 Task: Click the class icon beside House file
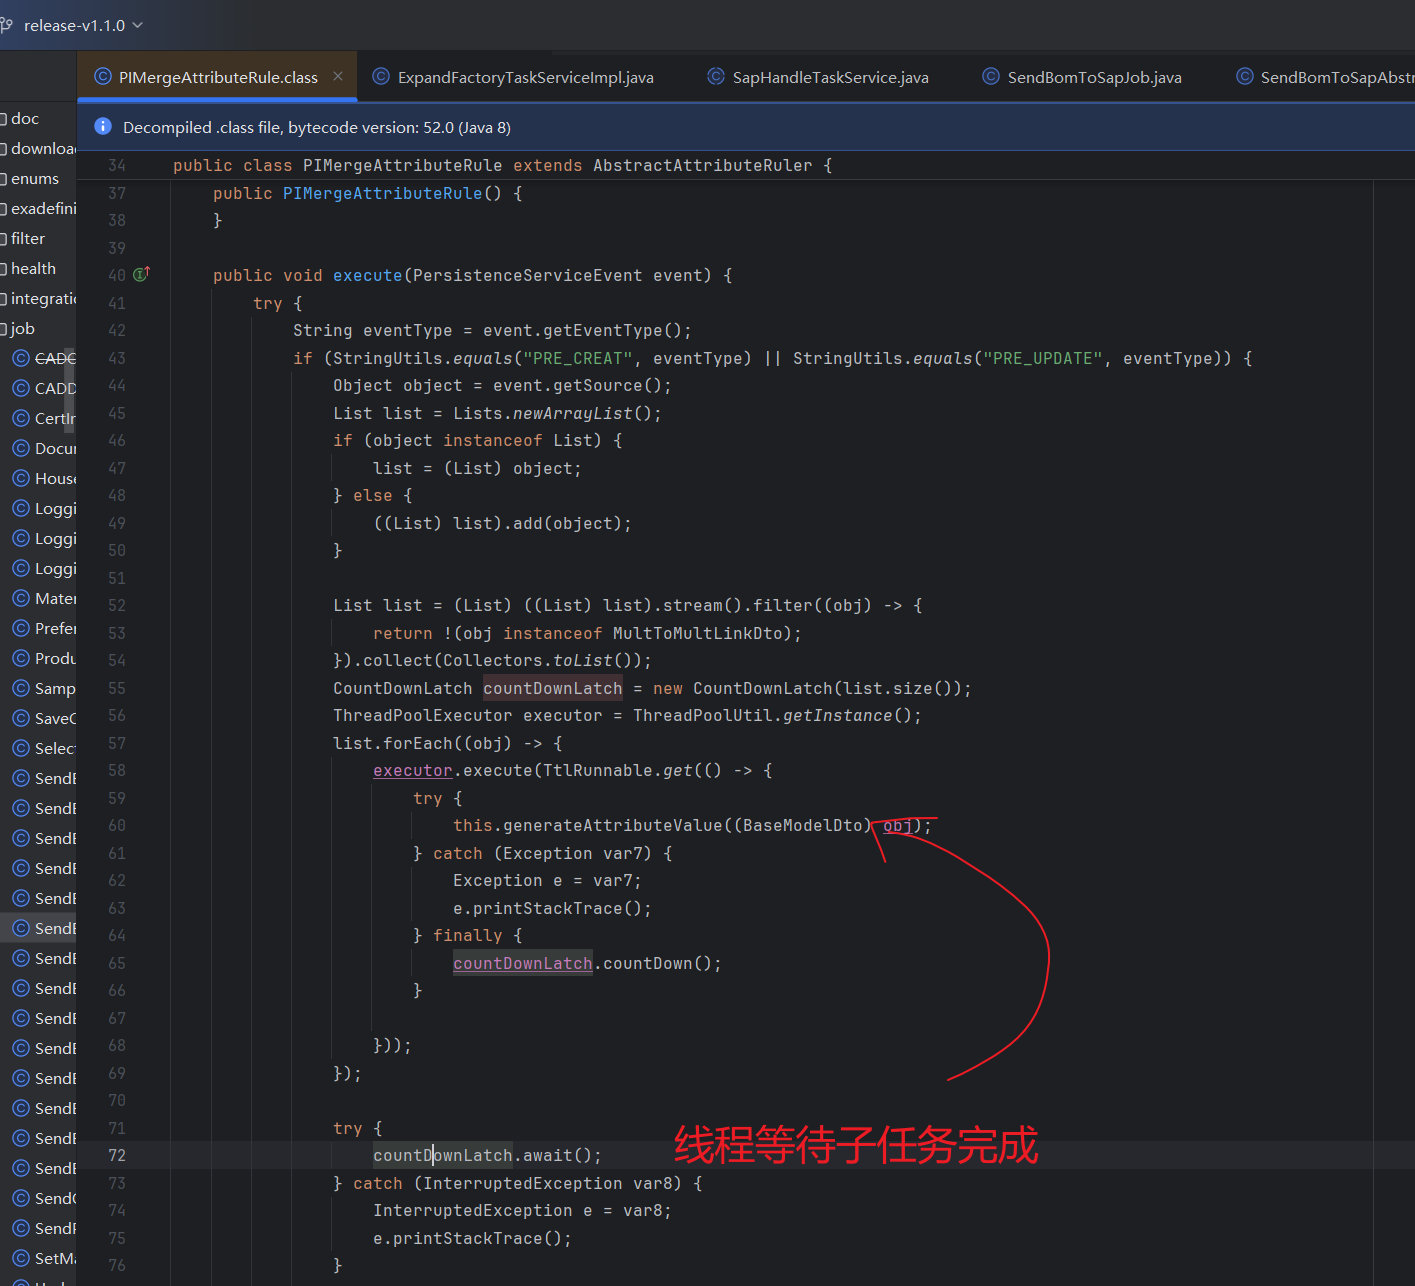(x=21, y=478)
